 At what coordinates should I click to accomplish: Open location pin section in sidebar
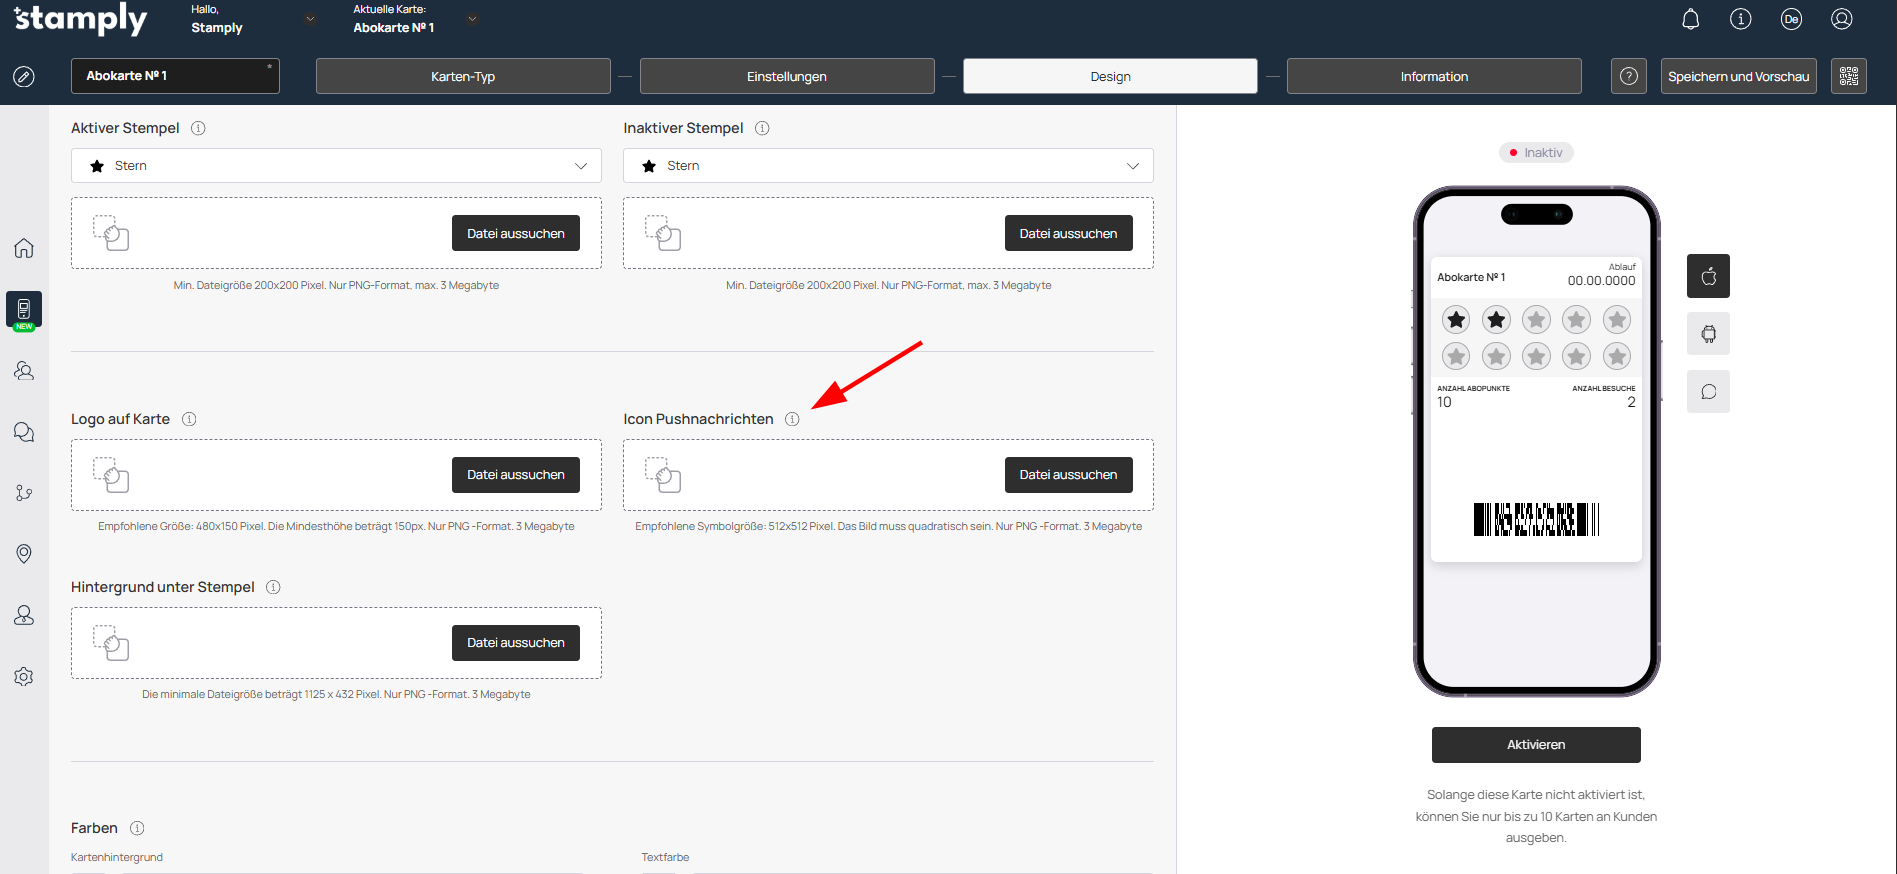coord(24,554)
